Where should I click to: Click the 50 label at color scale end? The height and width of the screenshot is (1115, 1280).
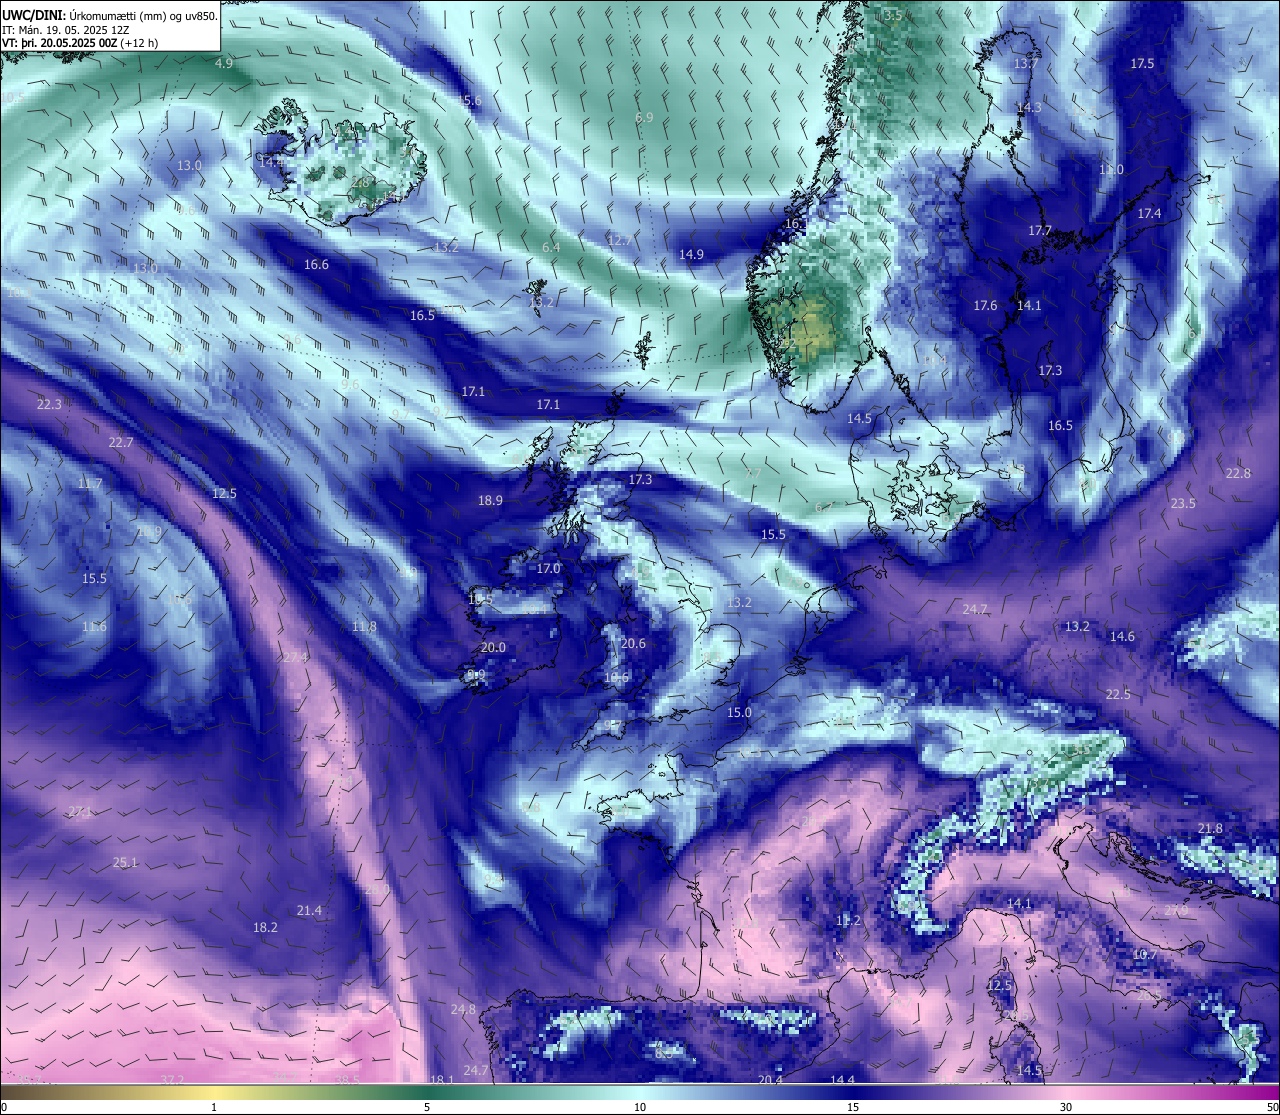(x=1271, y=1107)
